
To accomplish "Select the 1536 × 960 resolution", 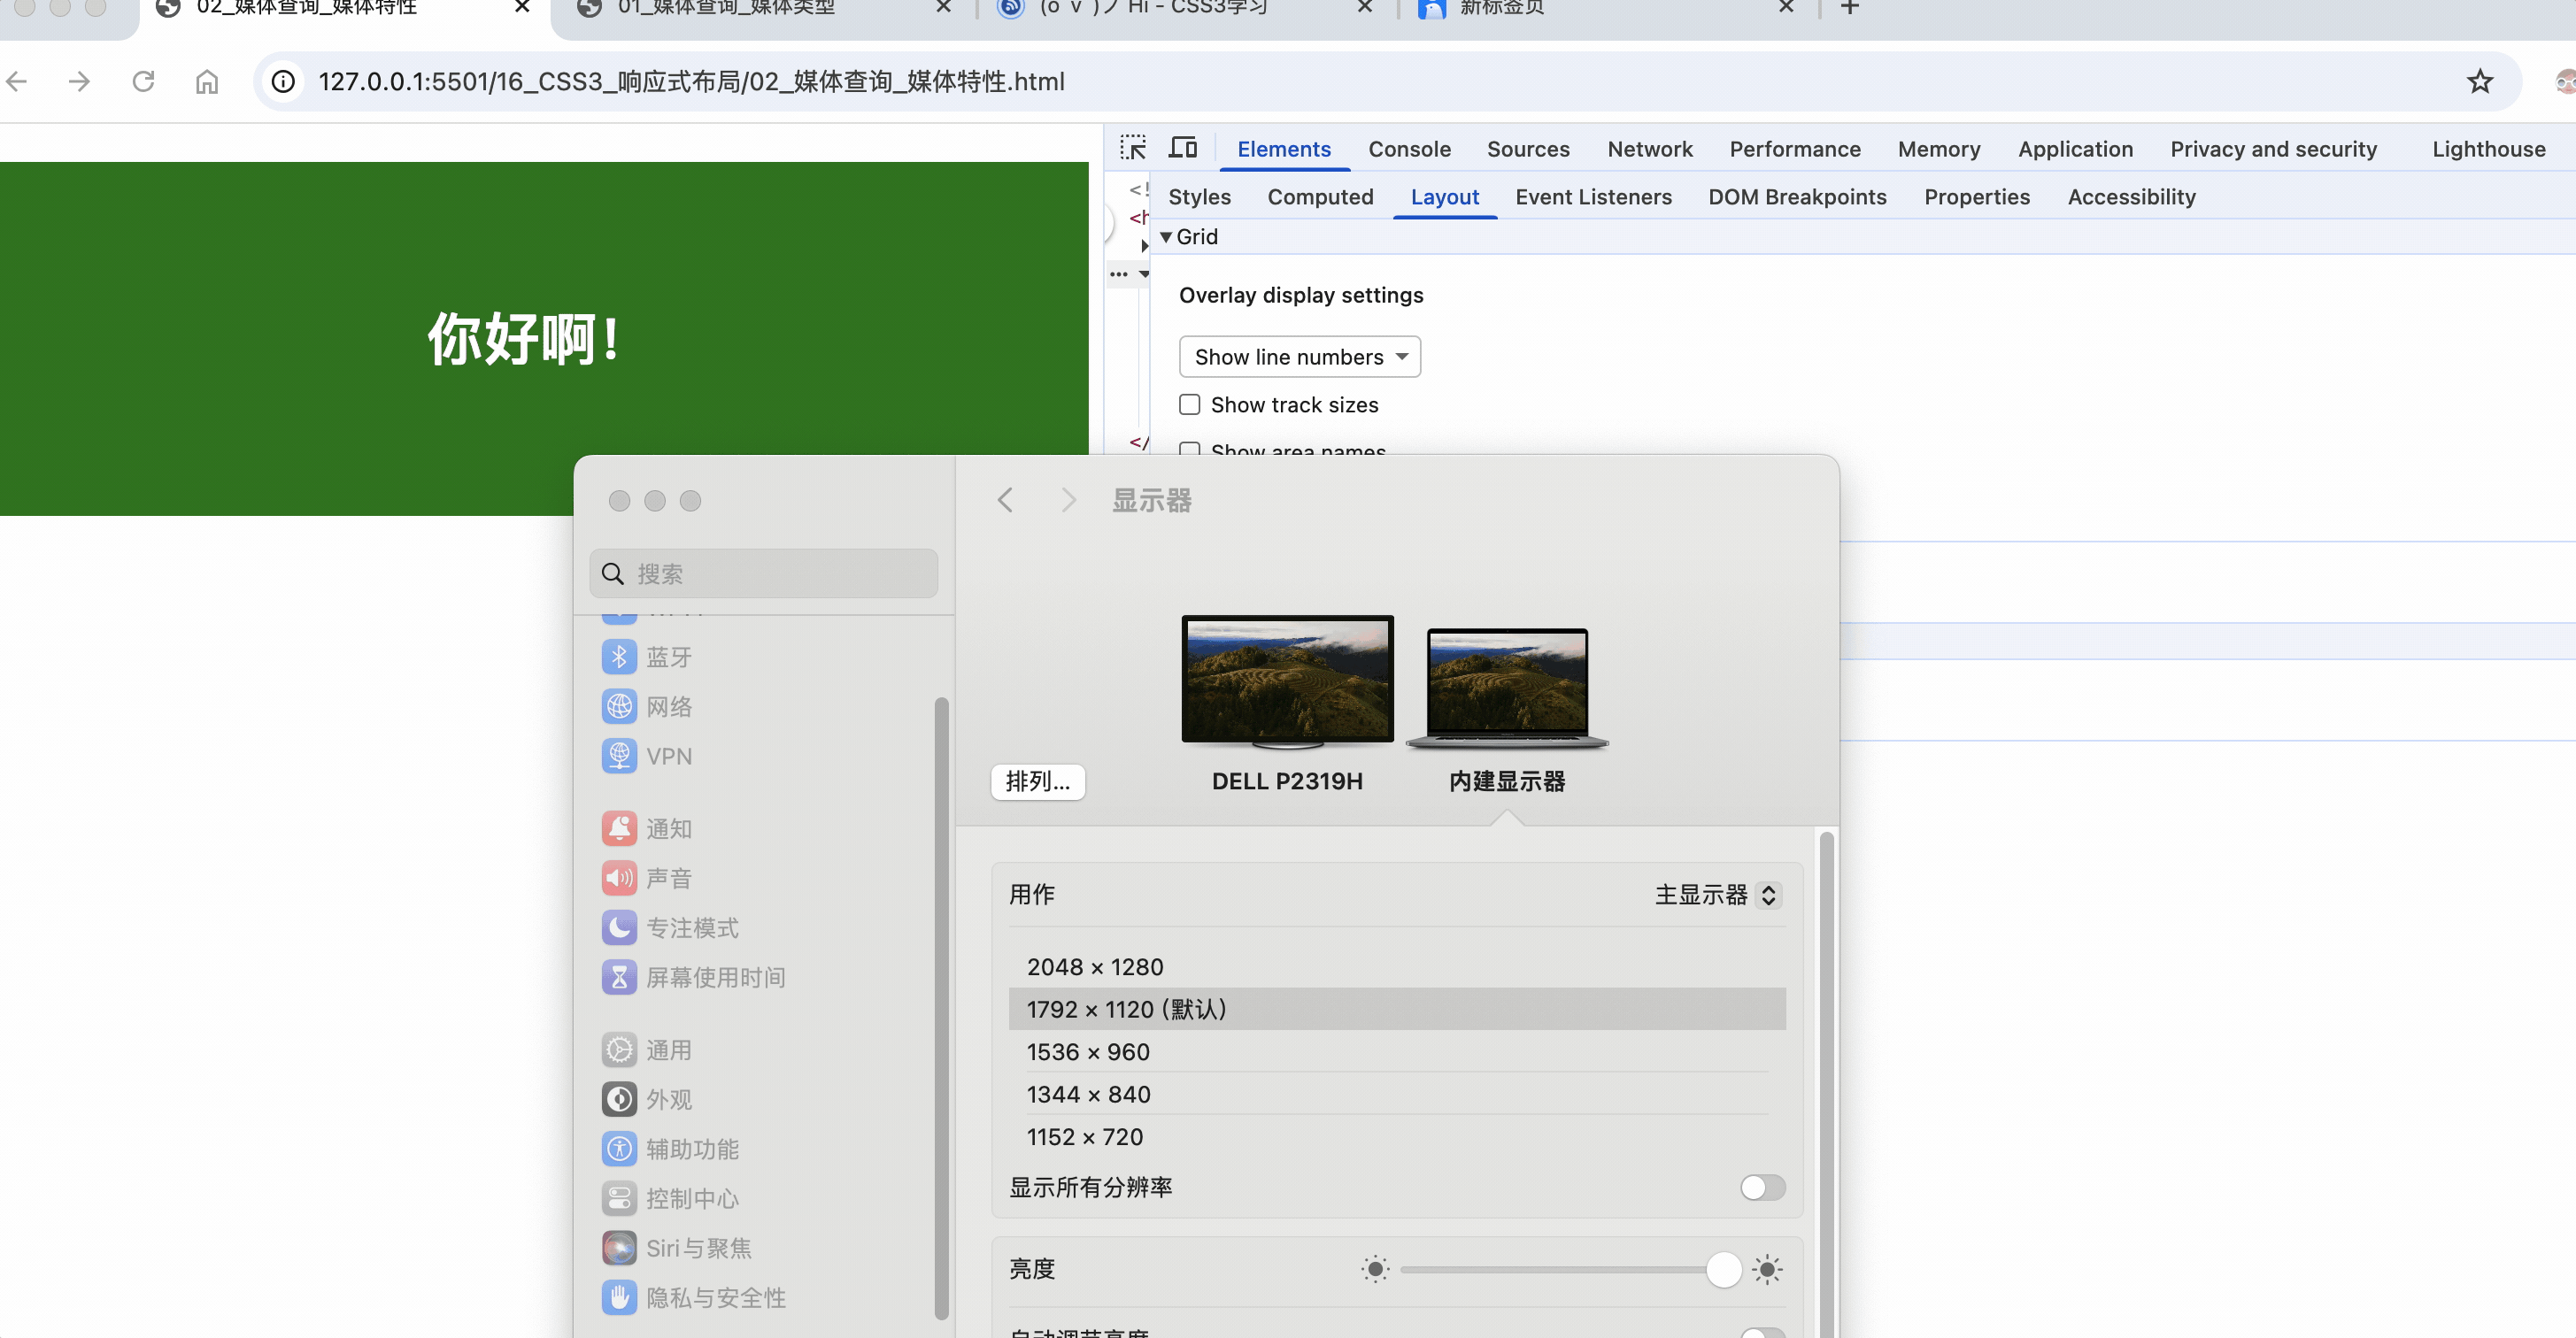I will (1088, 1052).
